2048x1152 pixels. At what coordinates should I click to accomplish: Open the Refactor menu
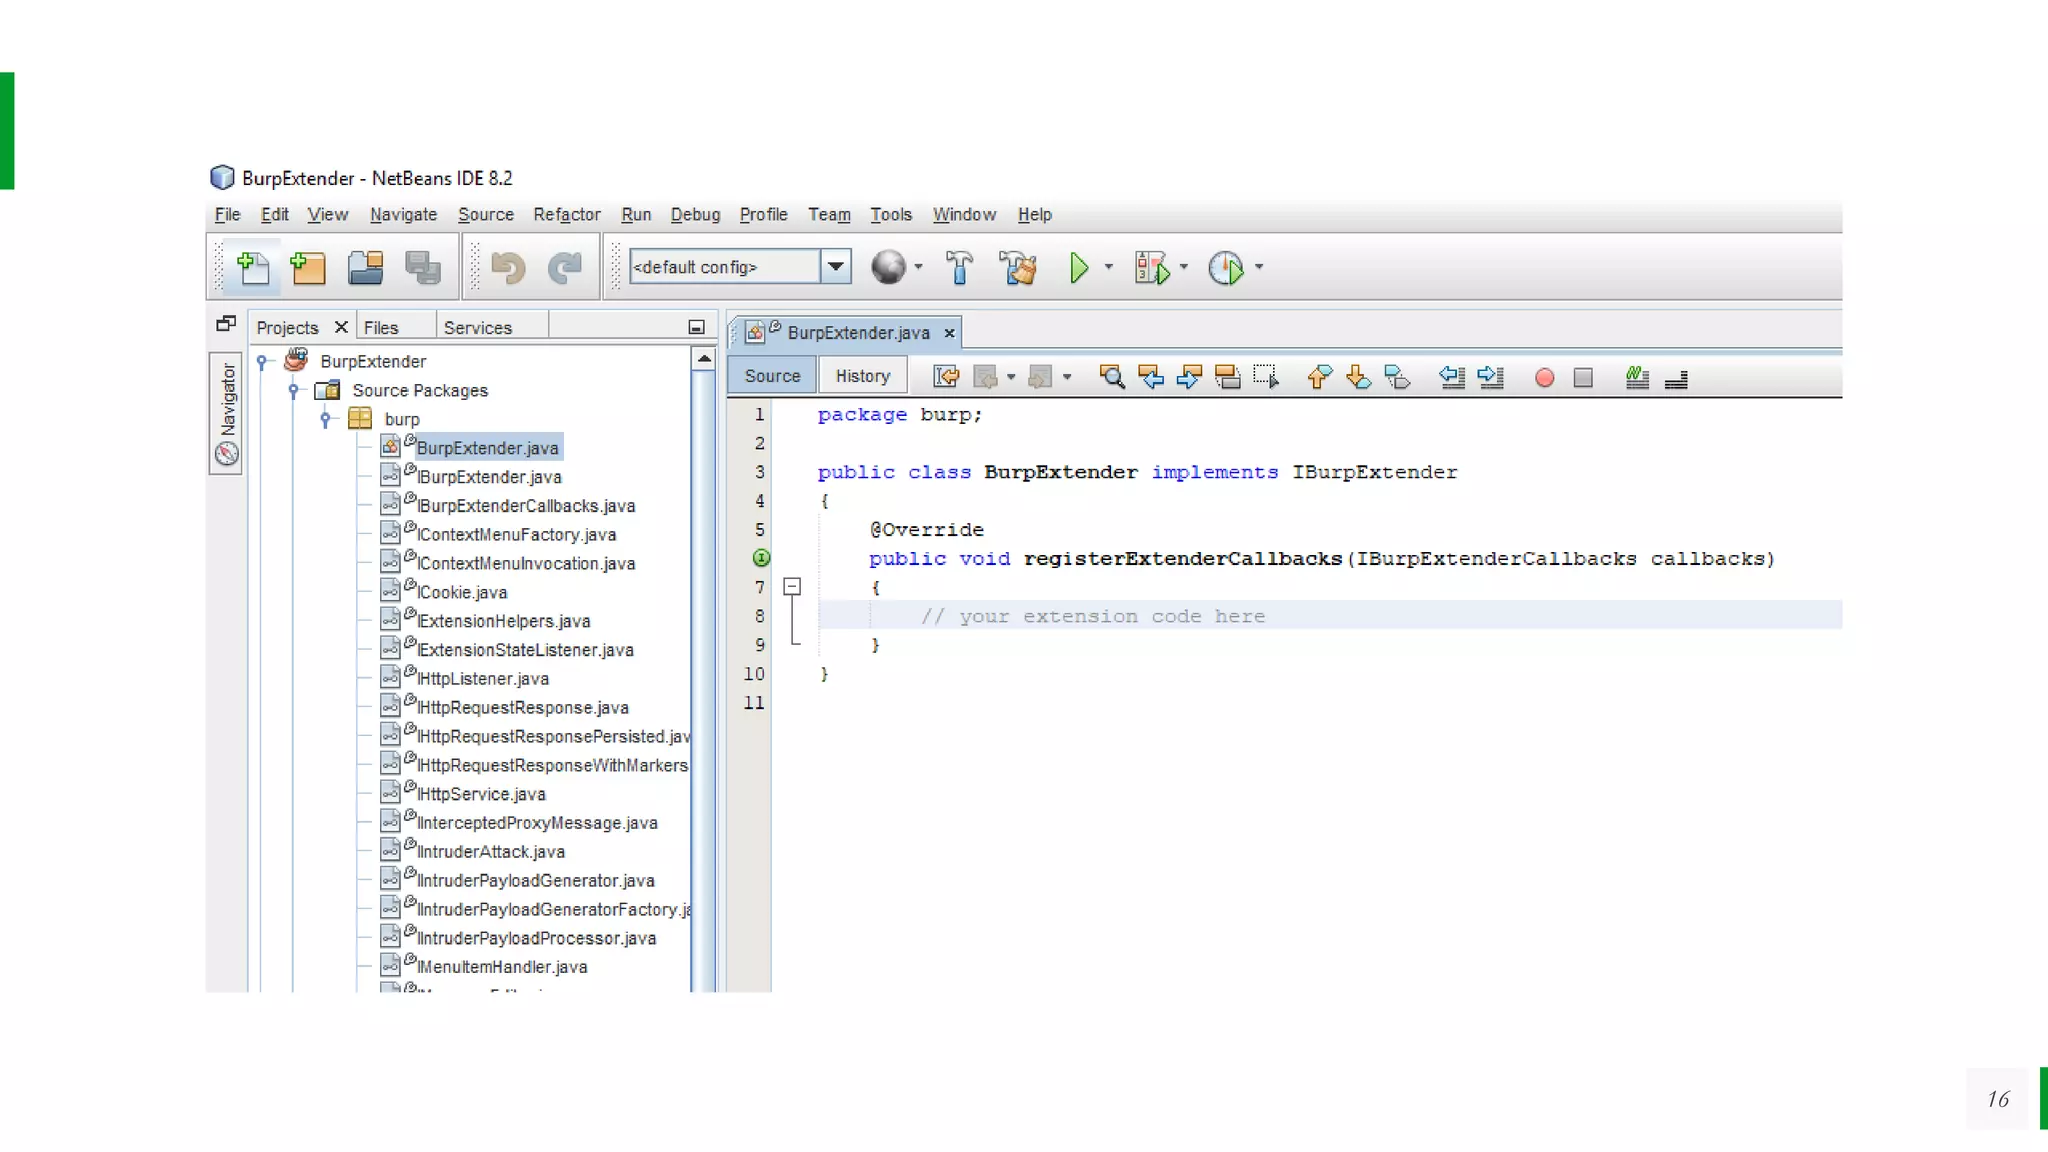pyautogui.click(x=566, y=214)
